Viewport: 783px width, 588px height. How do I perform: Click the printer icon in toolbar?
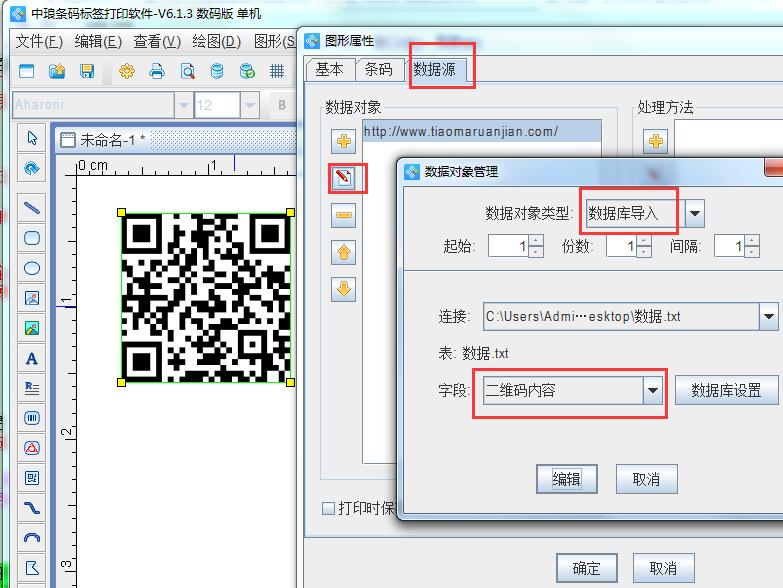pos(157,71)
